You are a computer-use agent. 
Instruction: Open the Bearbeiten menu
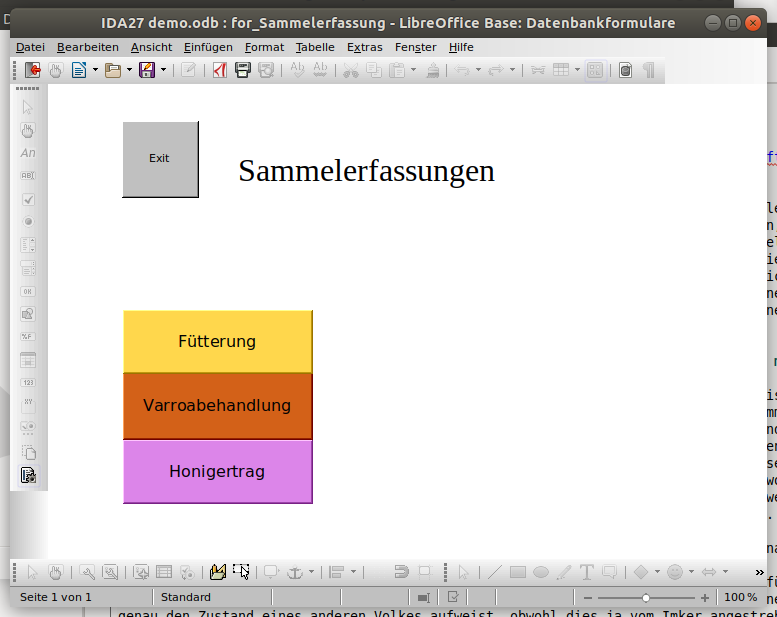pyautogui.click(x=88, y=47)
